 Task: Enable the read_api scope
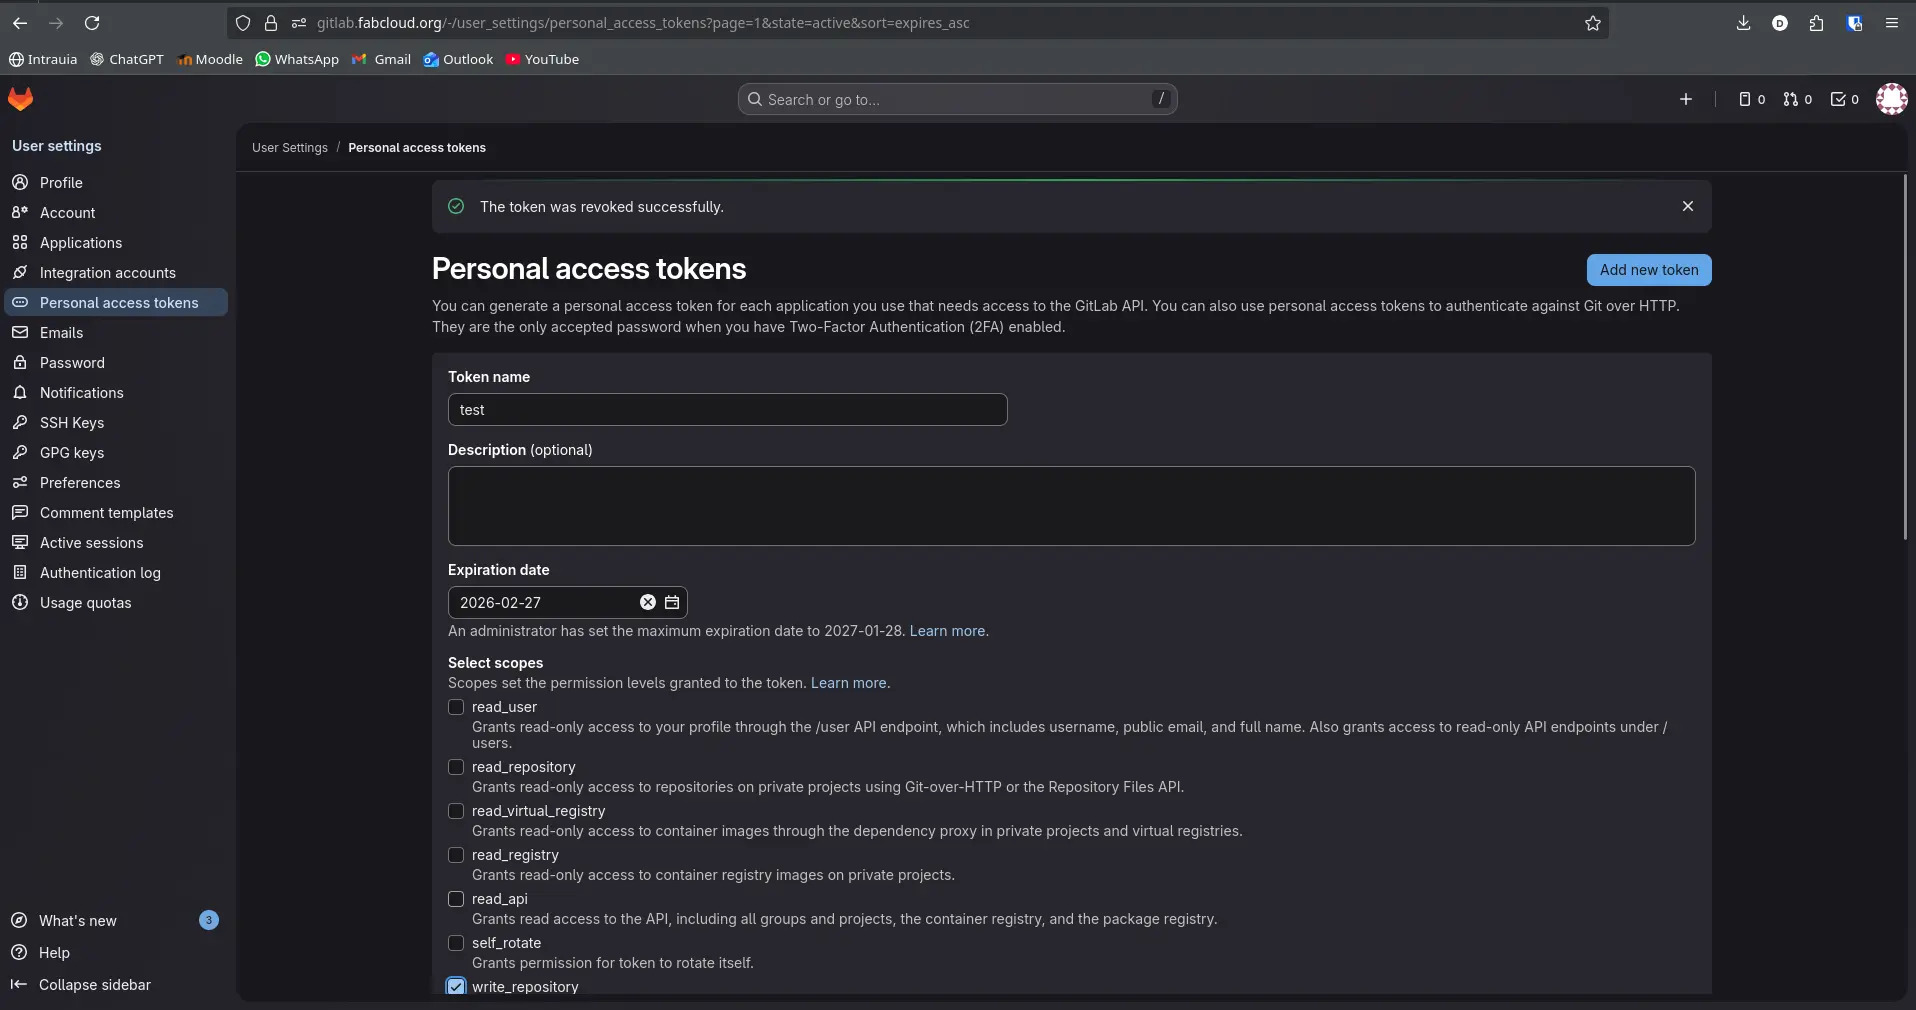pos(456,899)
